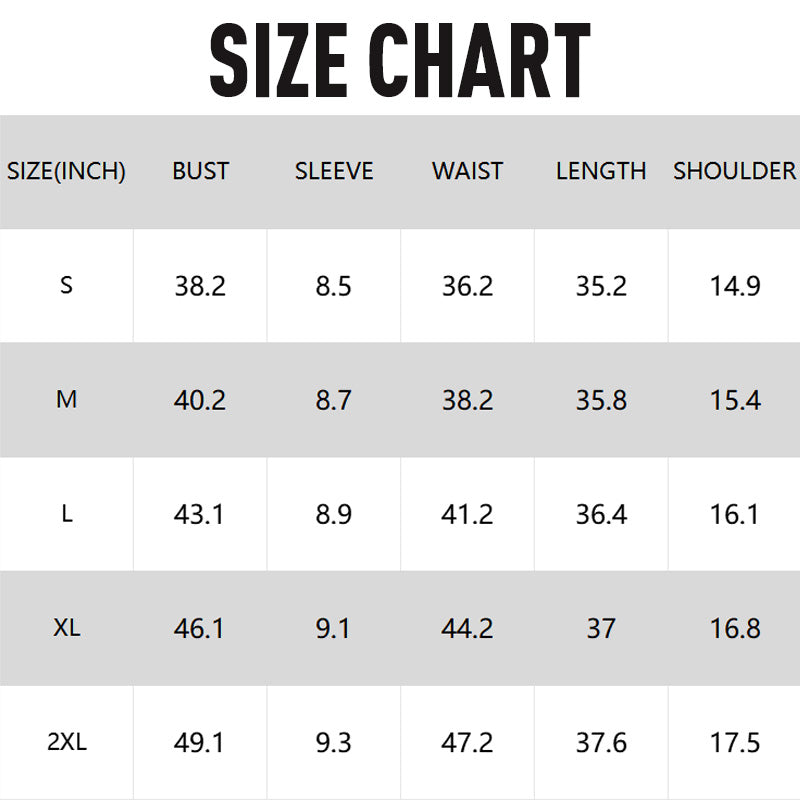Click bust value 38.2 for size S
800x800 pixels.
[x=200, y=286]
